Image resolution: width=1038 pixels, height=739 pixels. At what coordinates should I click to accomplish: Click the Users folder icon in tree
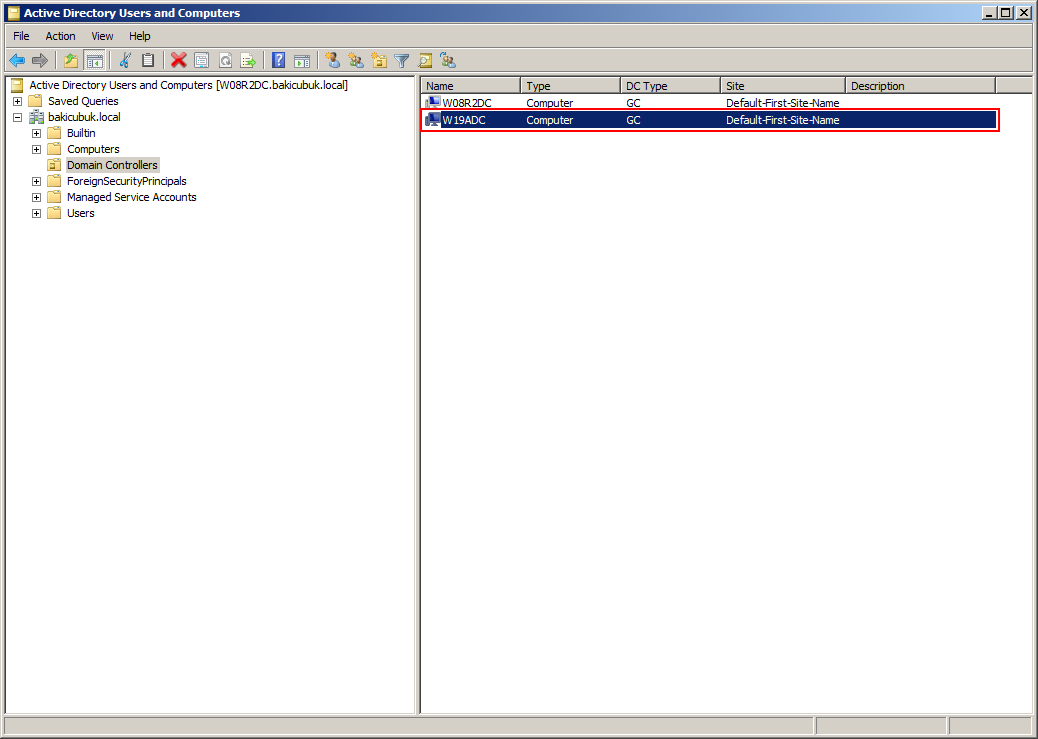[54, 213]
